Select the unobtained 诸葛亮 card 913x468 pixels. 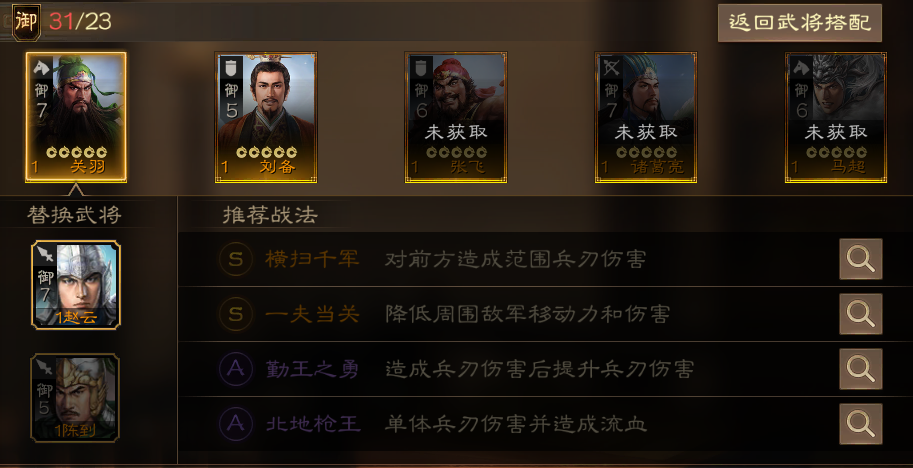pos(646,117)
